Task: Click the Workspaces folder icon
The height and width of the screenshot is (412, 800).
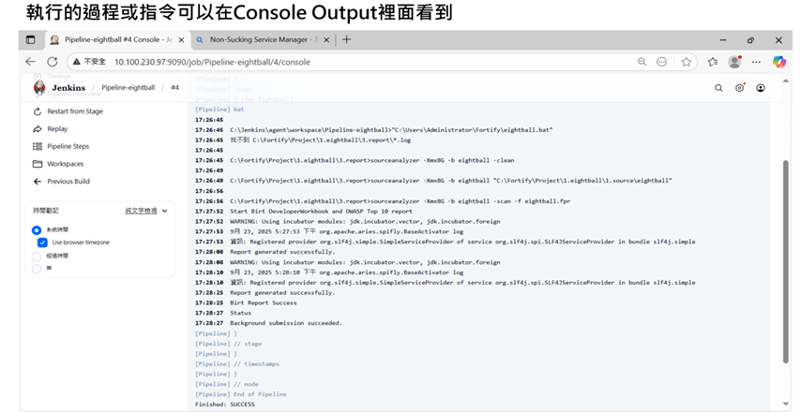Action: pos(37,164)
